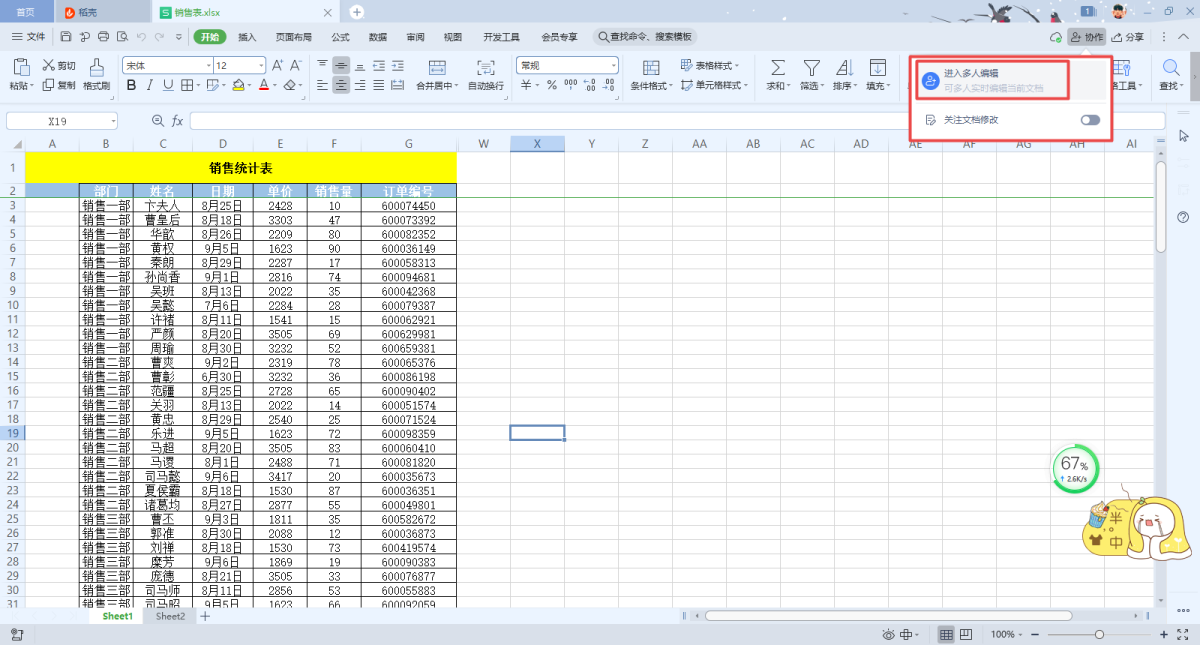
Task: Toggle the 关注文档修改 switch on
Action: point(1090,120)
